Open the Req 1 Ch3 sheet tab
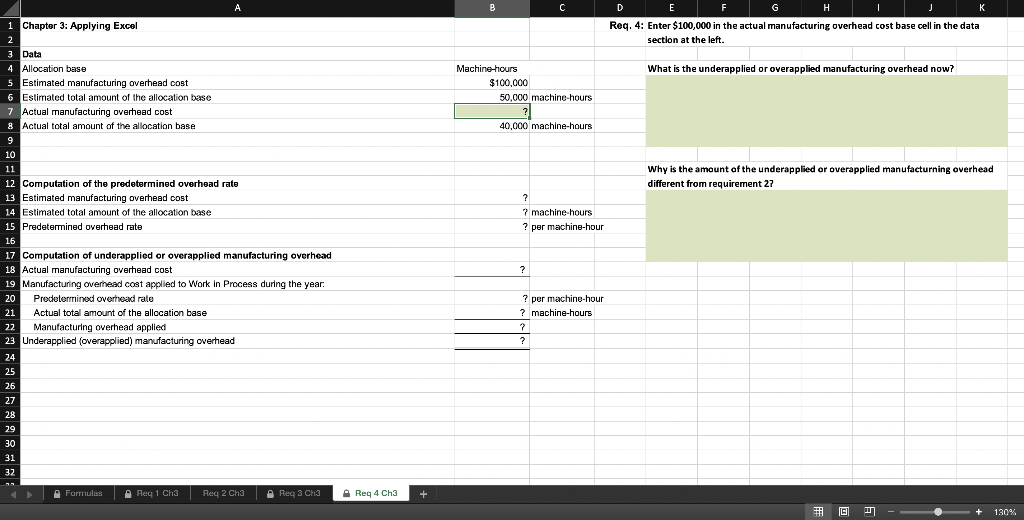1024x520 pixels. (152, 493)
